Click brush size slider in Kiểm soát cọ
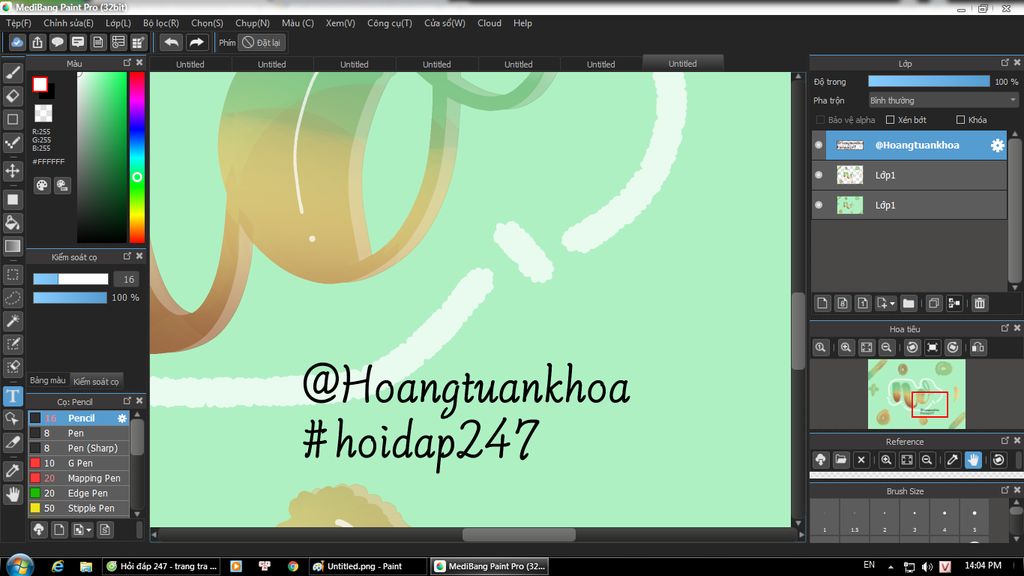Viewport: 1024px width, 576px height. coord(71,279)
